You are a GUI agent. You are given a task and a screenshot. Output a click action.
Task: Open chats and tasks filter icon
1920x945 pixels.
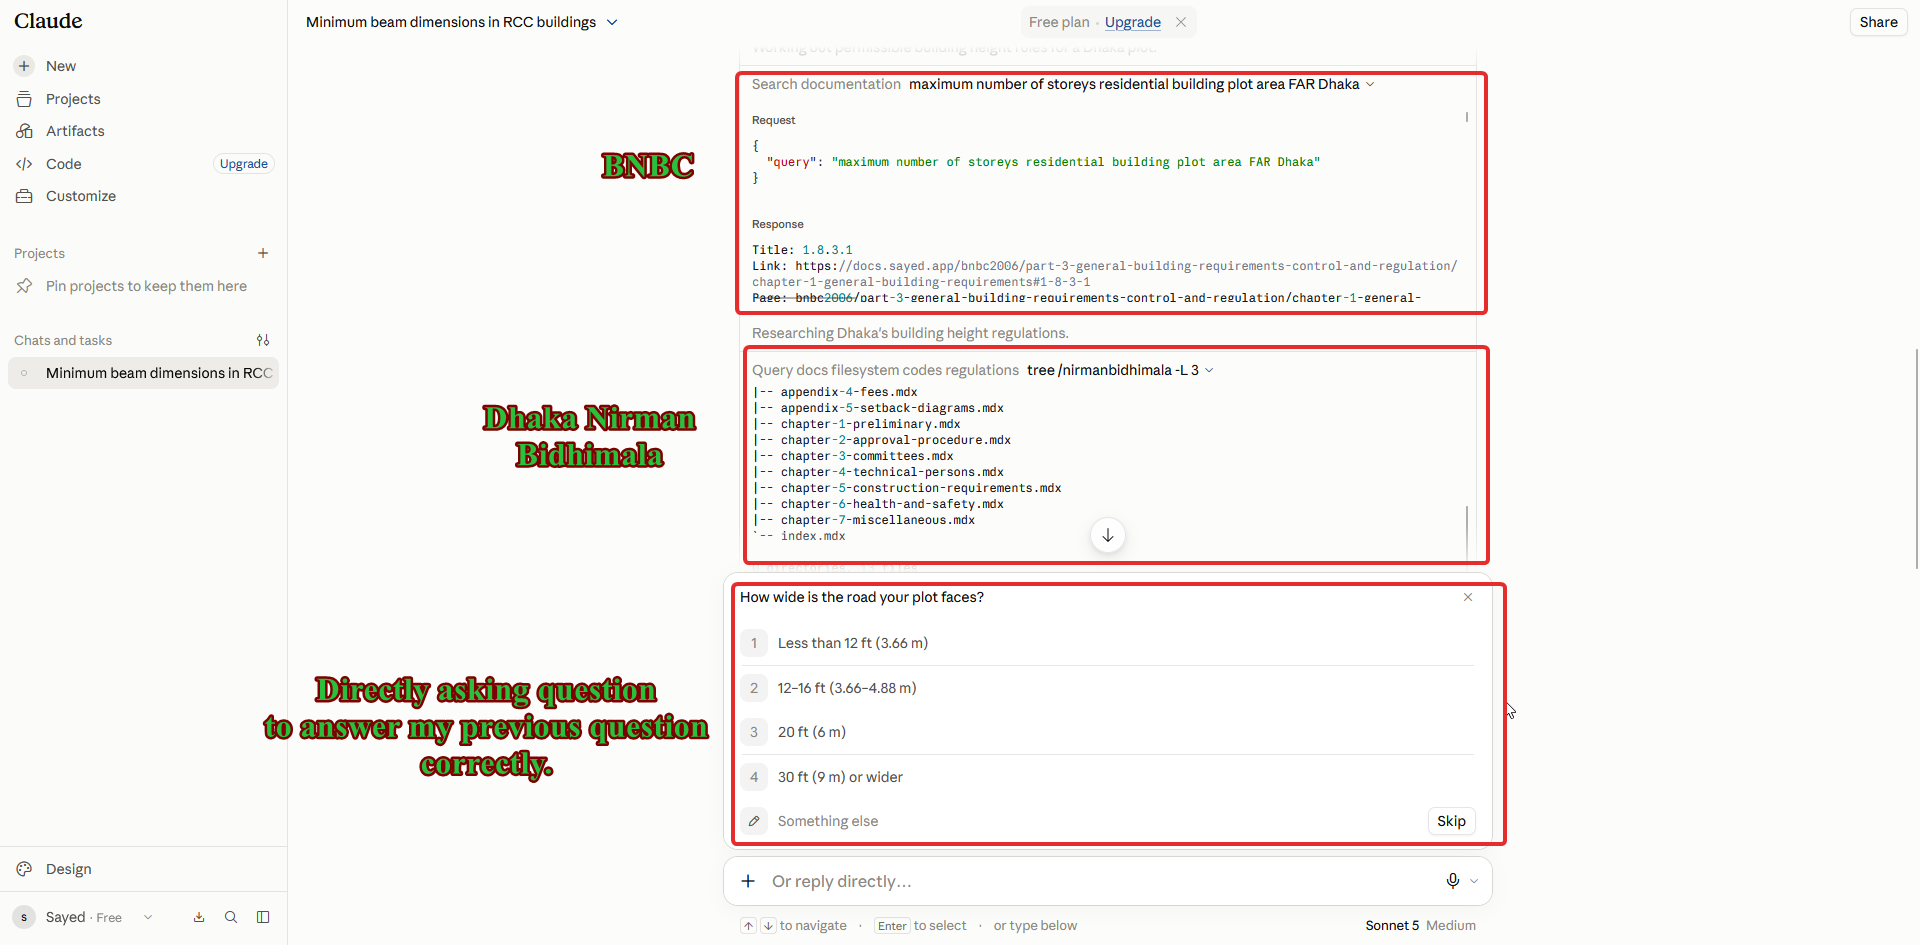click(x=263, y=340)
